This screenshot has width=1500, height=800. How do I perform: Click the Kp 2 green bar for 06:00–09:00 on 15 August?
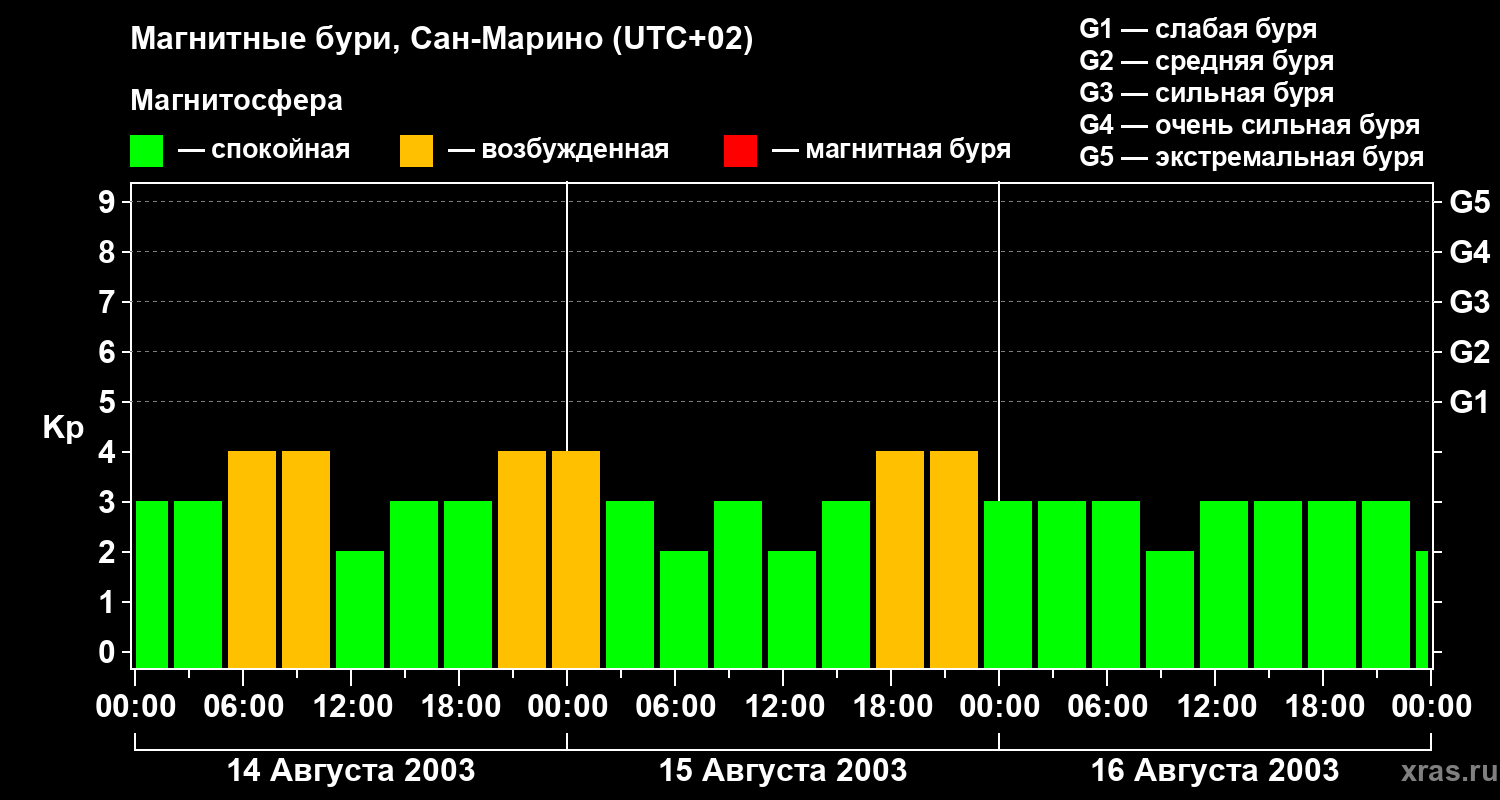(x=684, y=610)
